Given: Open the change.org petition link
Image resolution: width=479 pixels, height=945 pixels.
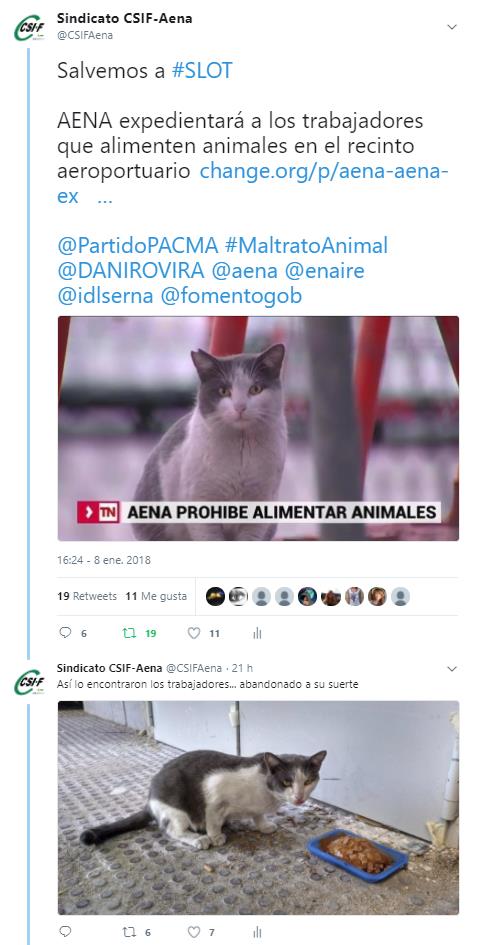Looking at the screenshot, I should [x=253, y=184].
